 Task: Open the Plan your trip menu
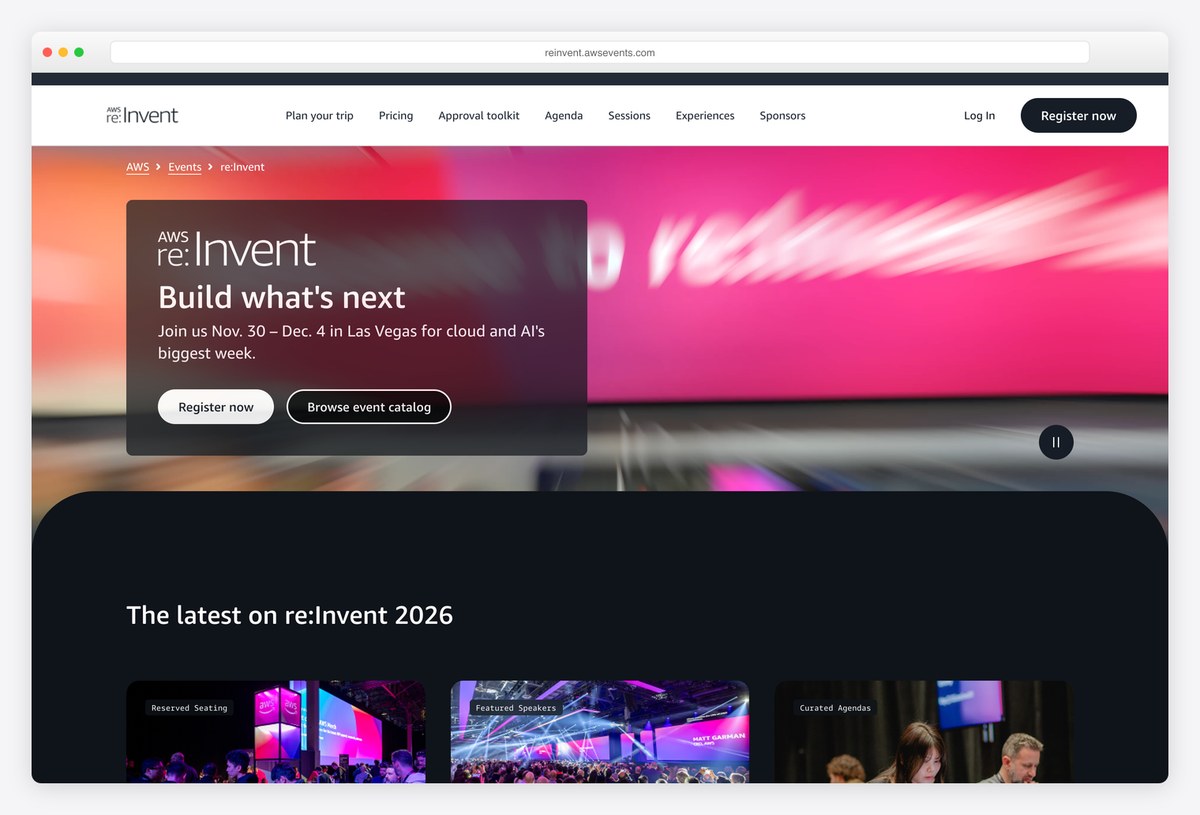(x=319, y=116)
